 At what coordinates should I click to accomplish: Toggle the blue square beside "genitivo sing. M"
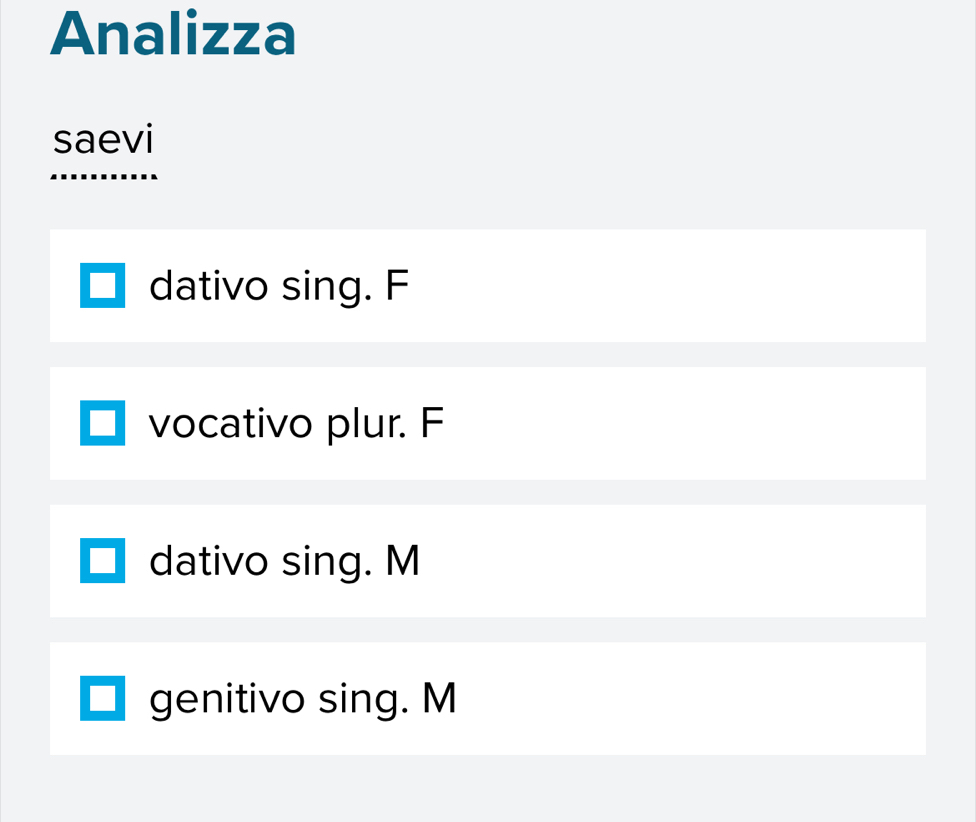click(x=103, y=699)
